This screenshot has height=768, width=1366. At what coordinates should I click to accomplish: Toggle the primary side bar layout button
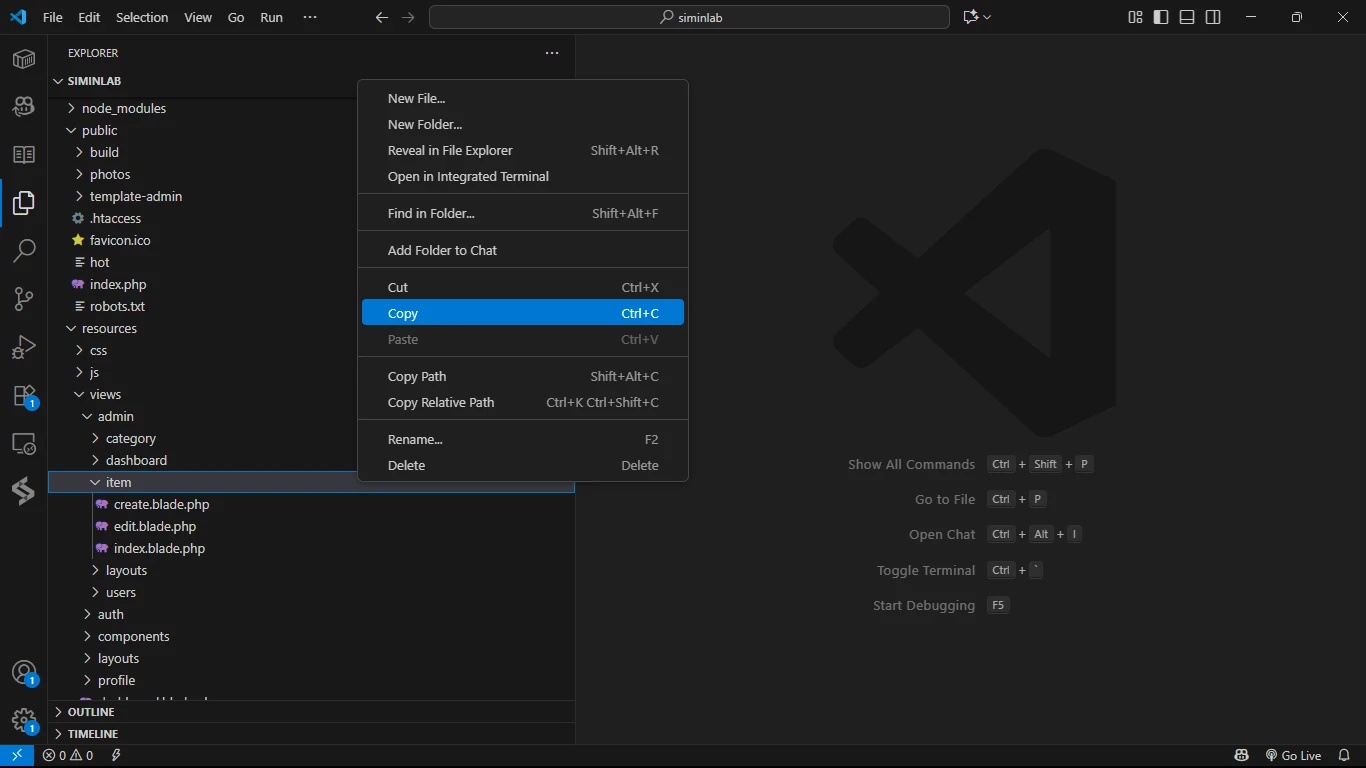click(1161, 17)
